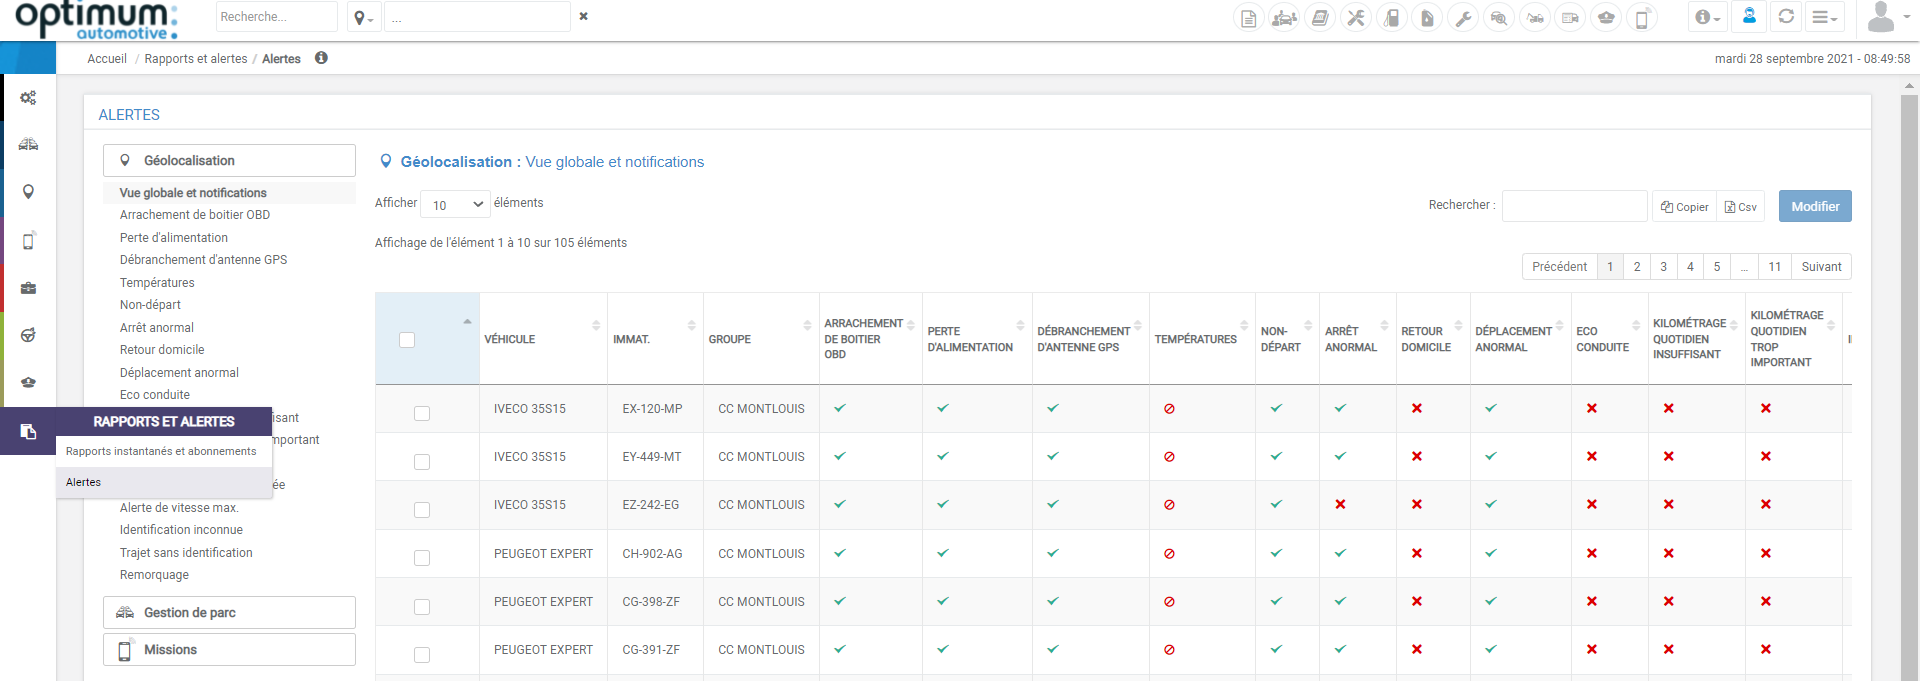Click the blue support agent icon

click(1749, 17)
